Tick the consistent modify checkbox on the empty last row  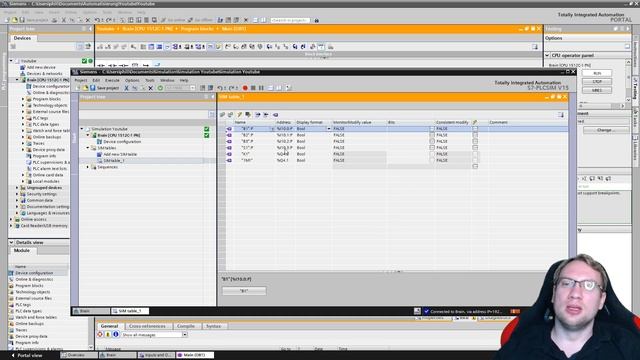[x=475, y=167]
